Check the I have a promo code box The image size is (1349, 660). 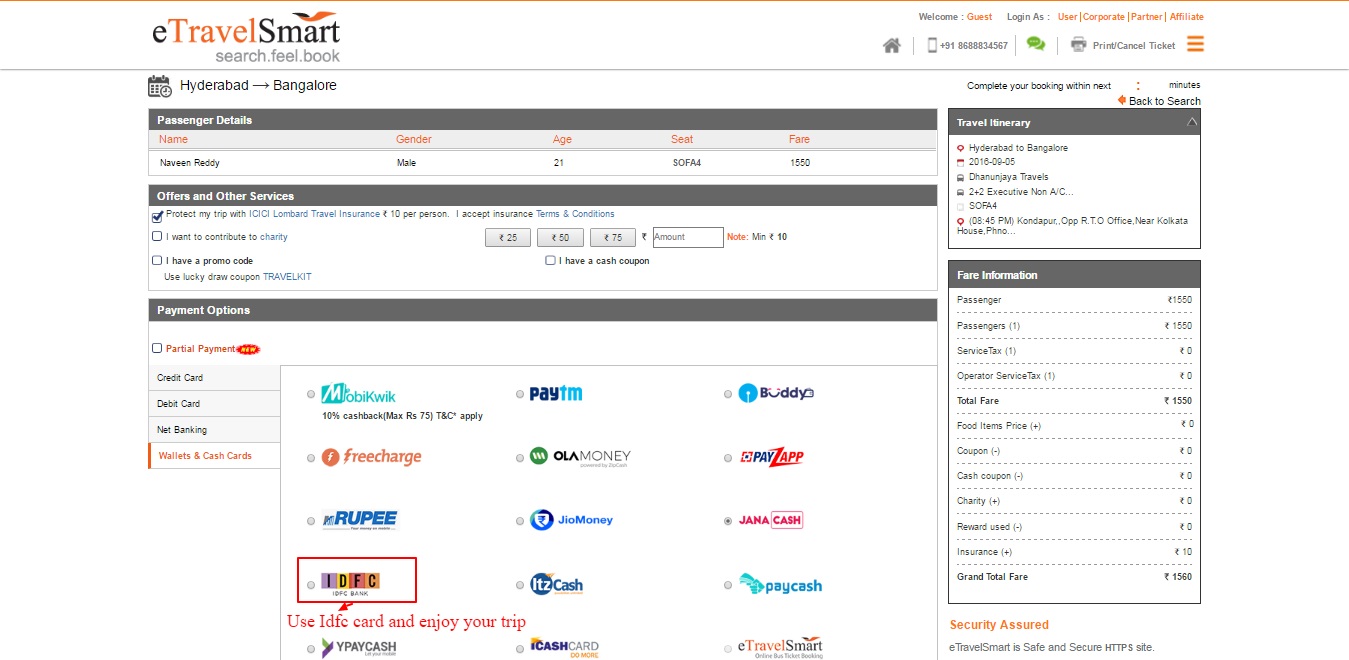(157, 261)
